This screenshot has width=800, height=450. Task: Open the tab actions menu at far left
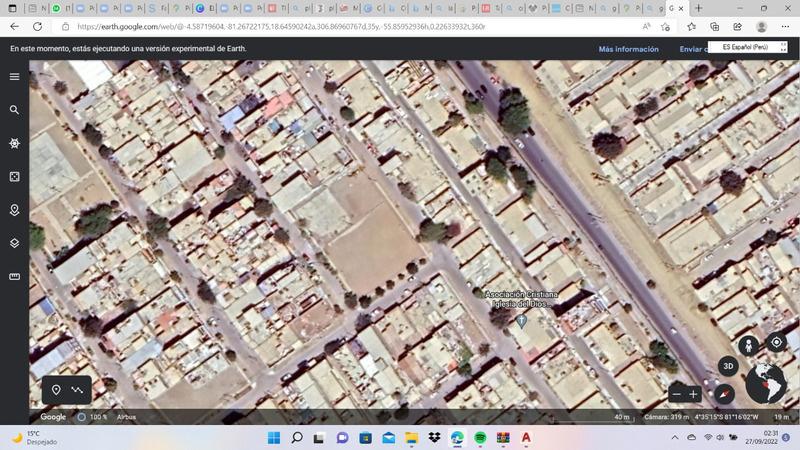pos(12,8)
